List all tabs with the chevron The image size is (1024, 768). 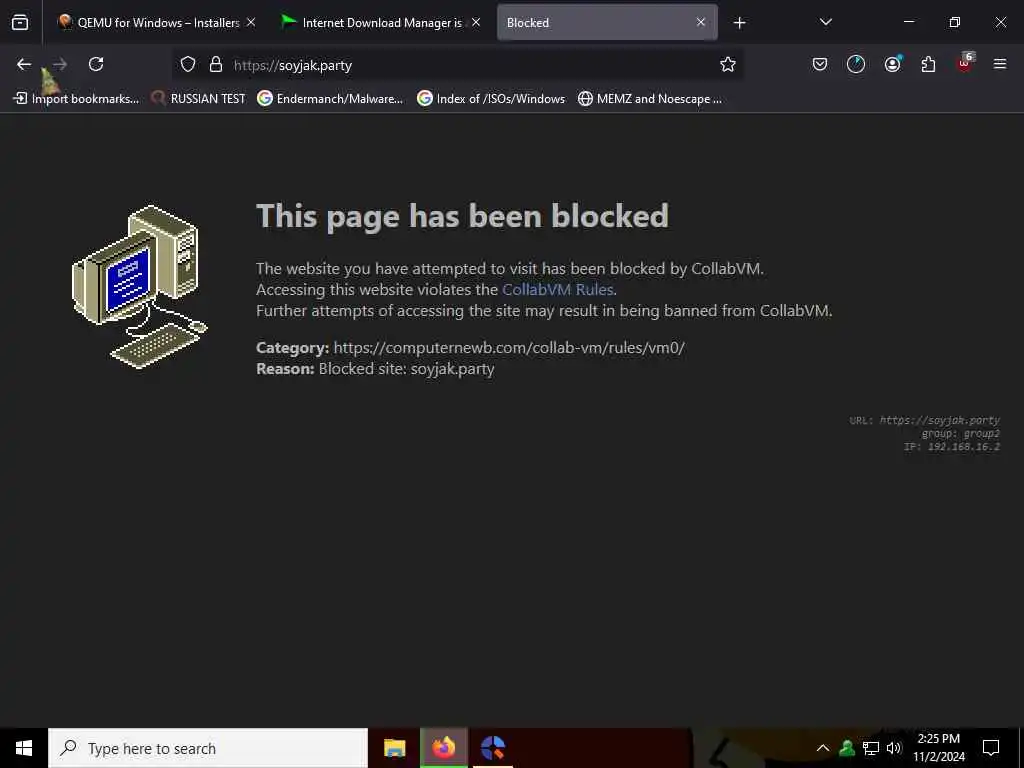[825, 22]
